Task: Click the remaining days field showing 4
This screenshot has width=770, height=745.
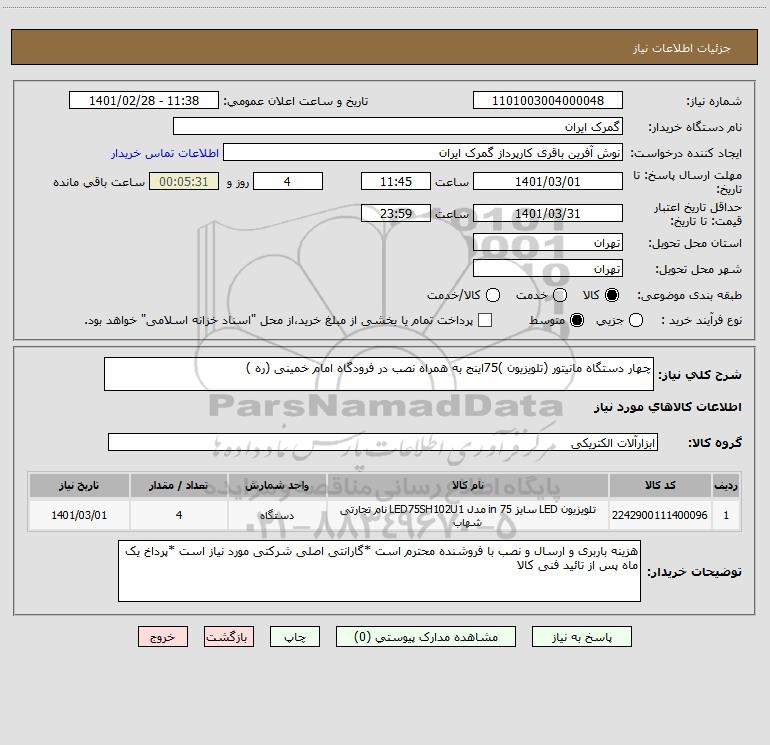Action: coord(288,181)
